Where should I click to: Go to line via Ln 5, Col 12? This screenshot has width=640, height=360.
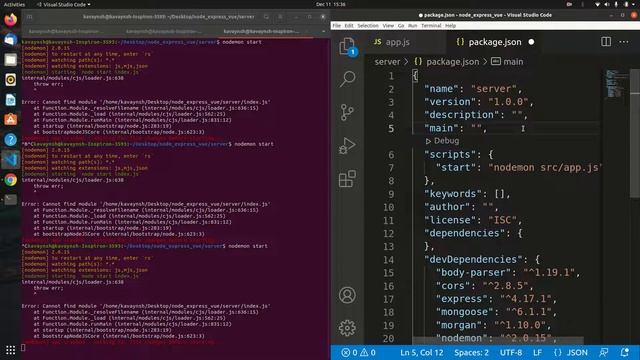point(422,352)
